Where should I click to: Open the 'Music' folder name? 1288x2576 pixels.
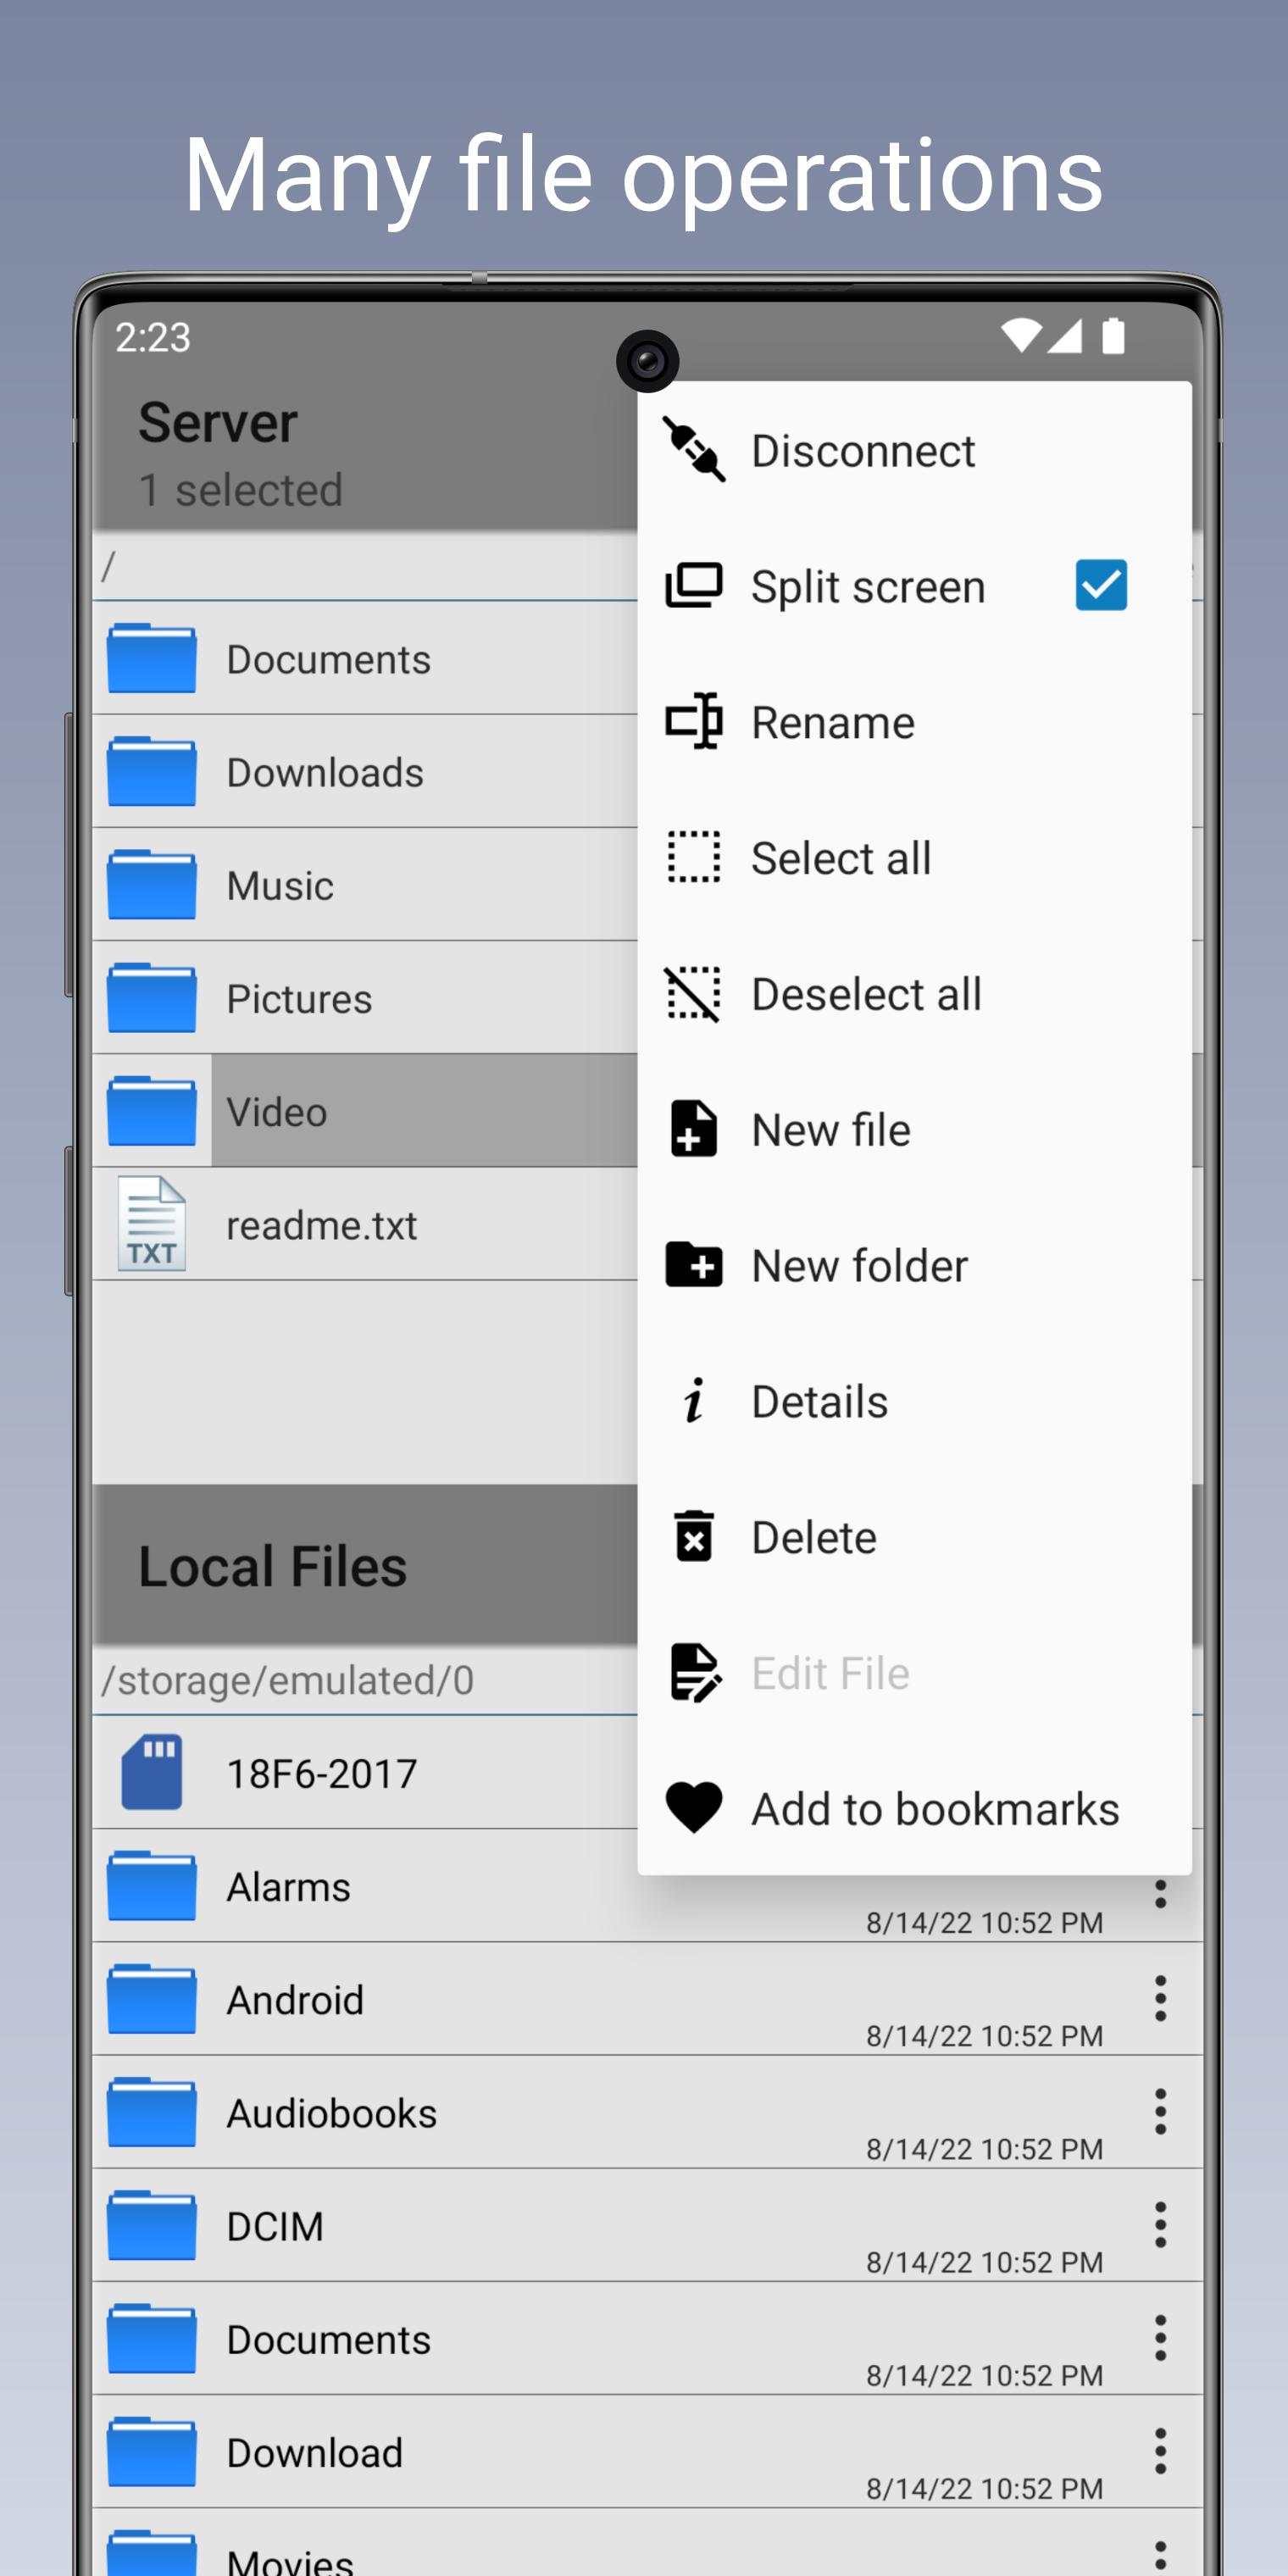tap(280, 886)
